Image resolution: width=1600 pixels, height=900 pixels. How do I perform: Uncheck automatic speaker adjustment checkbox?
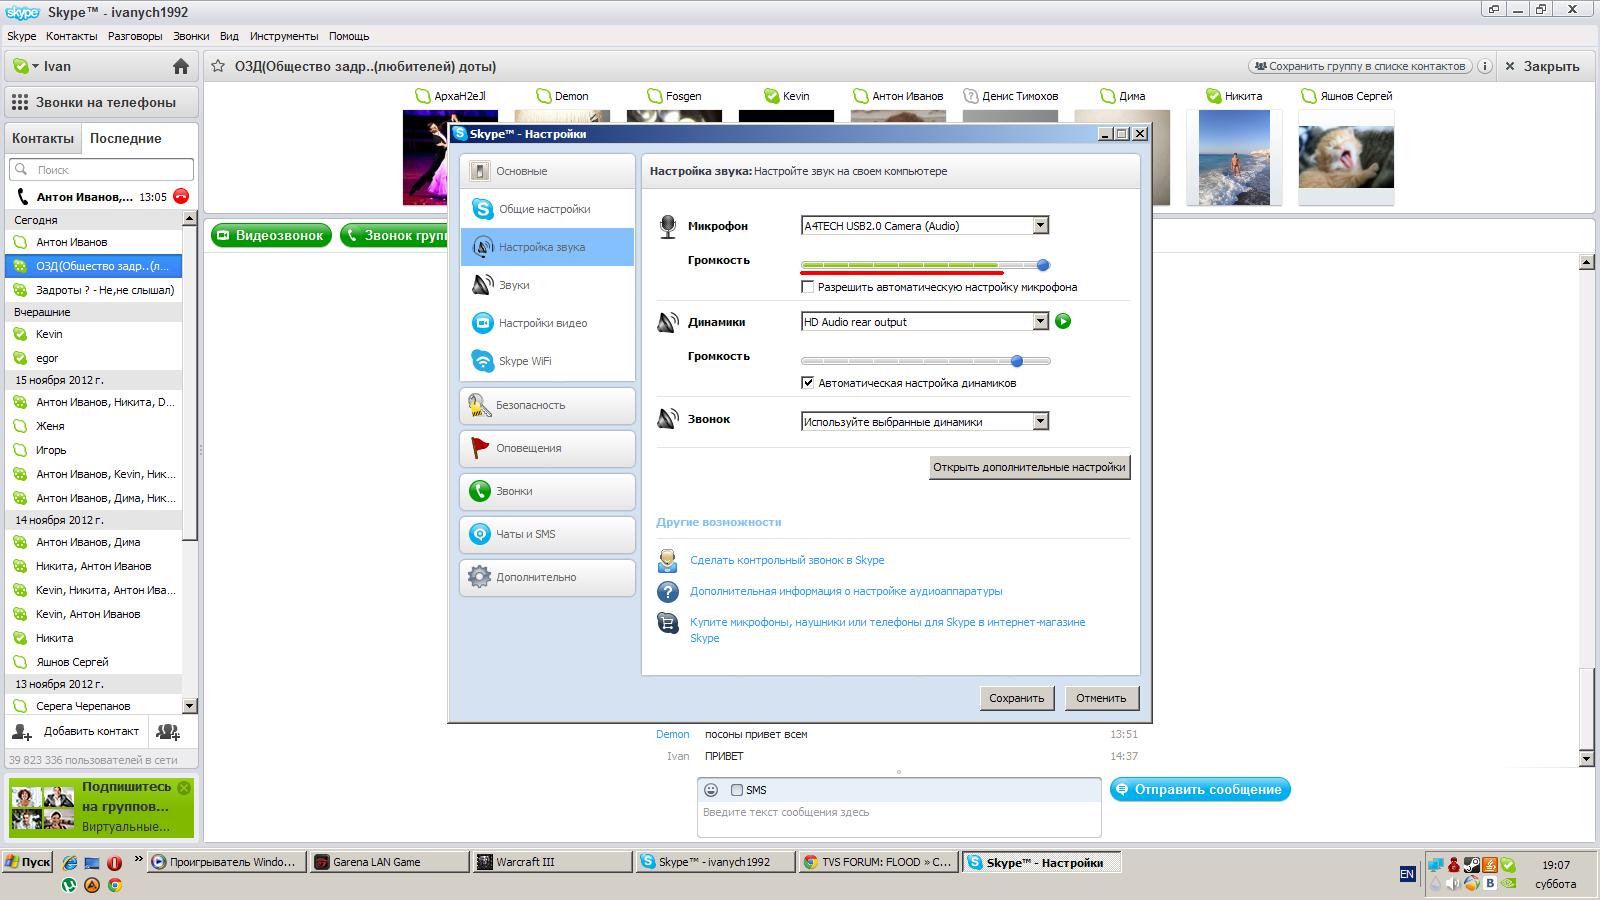[x=808, y=383]
